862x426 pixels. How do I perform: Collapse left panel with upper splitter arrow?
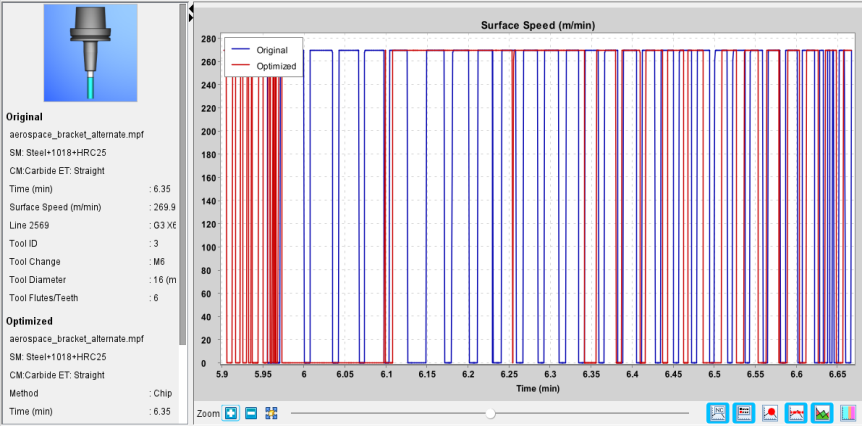click(x=191, y=9)
